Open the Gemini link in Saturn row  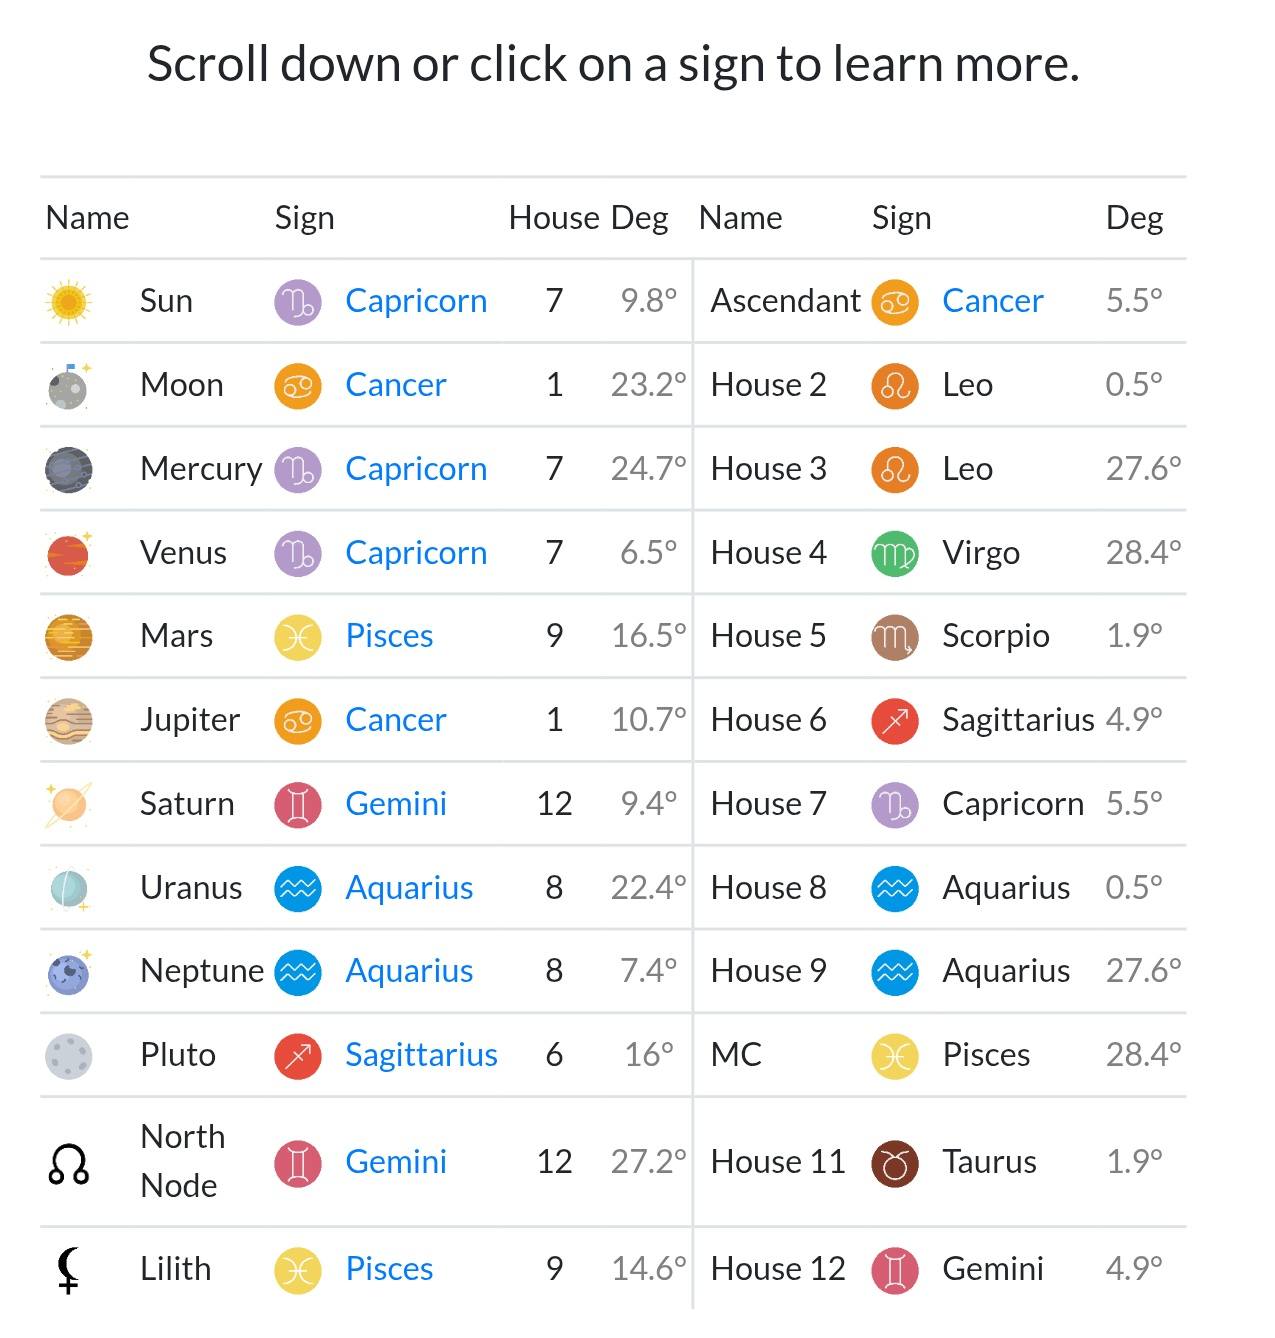tap(396, 804)
